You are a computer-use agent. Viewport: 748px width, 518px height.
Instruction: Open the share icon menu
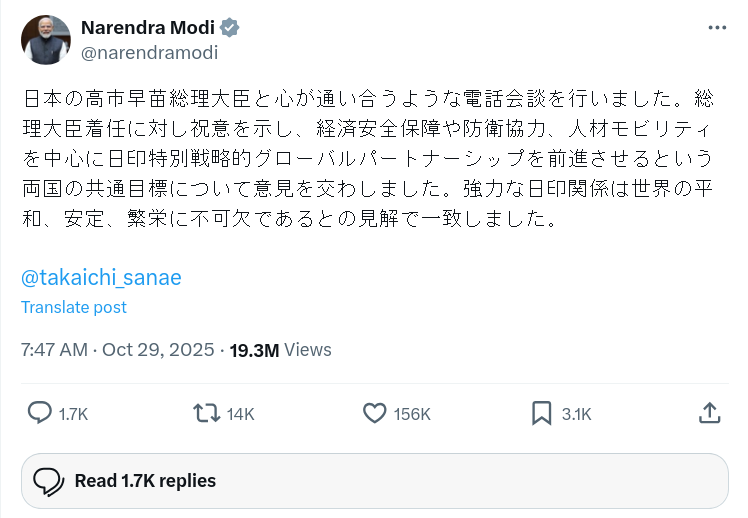(708, 413)
